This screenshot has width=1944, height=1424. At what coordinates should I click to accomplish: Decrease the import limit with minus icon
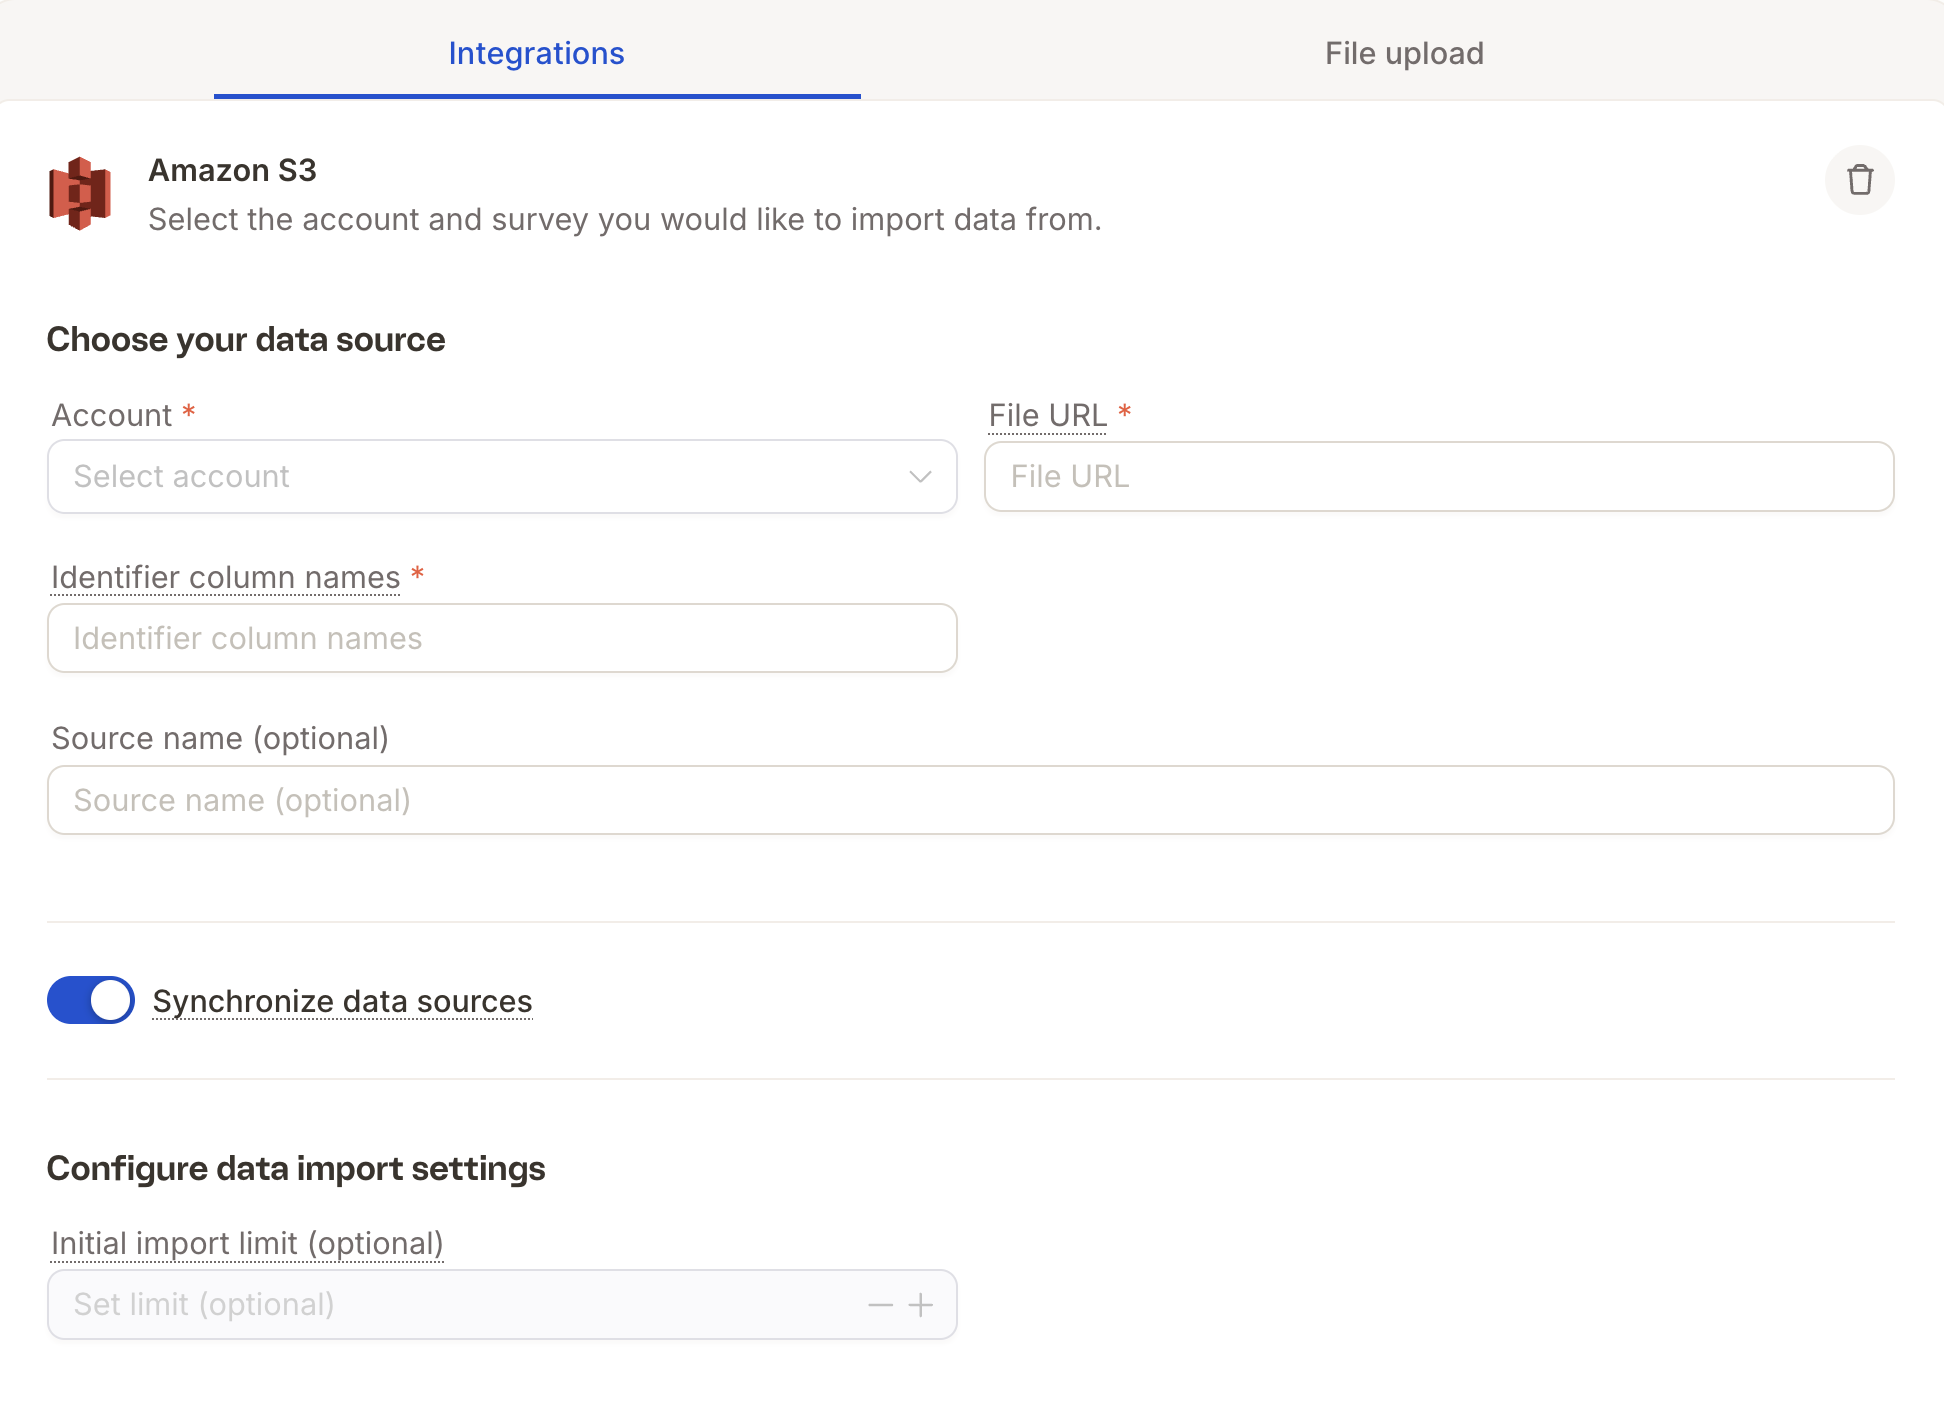(x=880, y=1305)
